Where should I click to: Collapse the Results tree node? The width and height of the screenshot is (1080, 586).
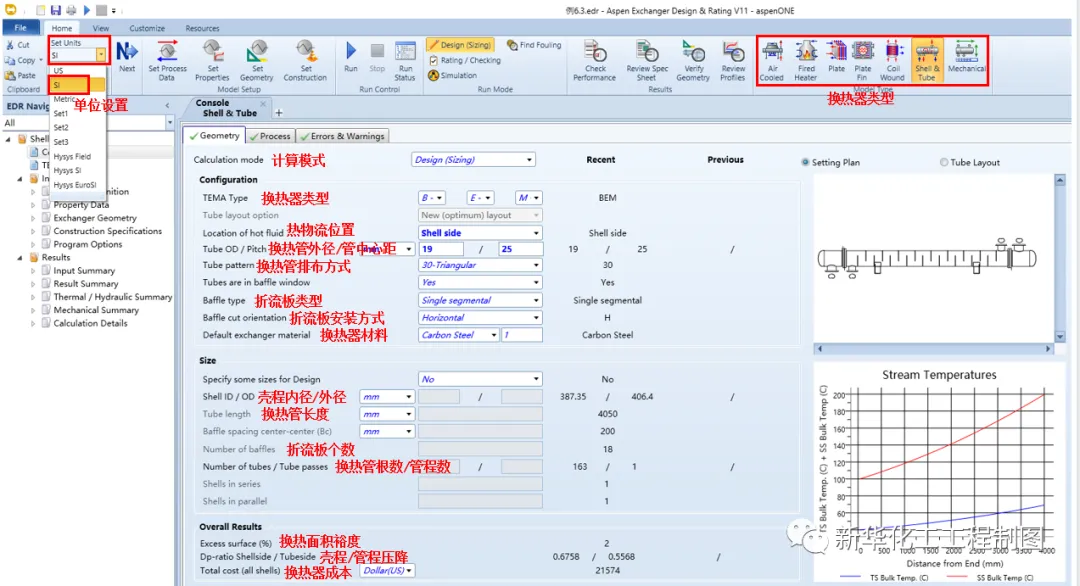click(x=19, y=258)
